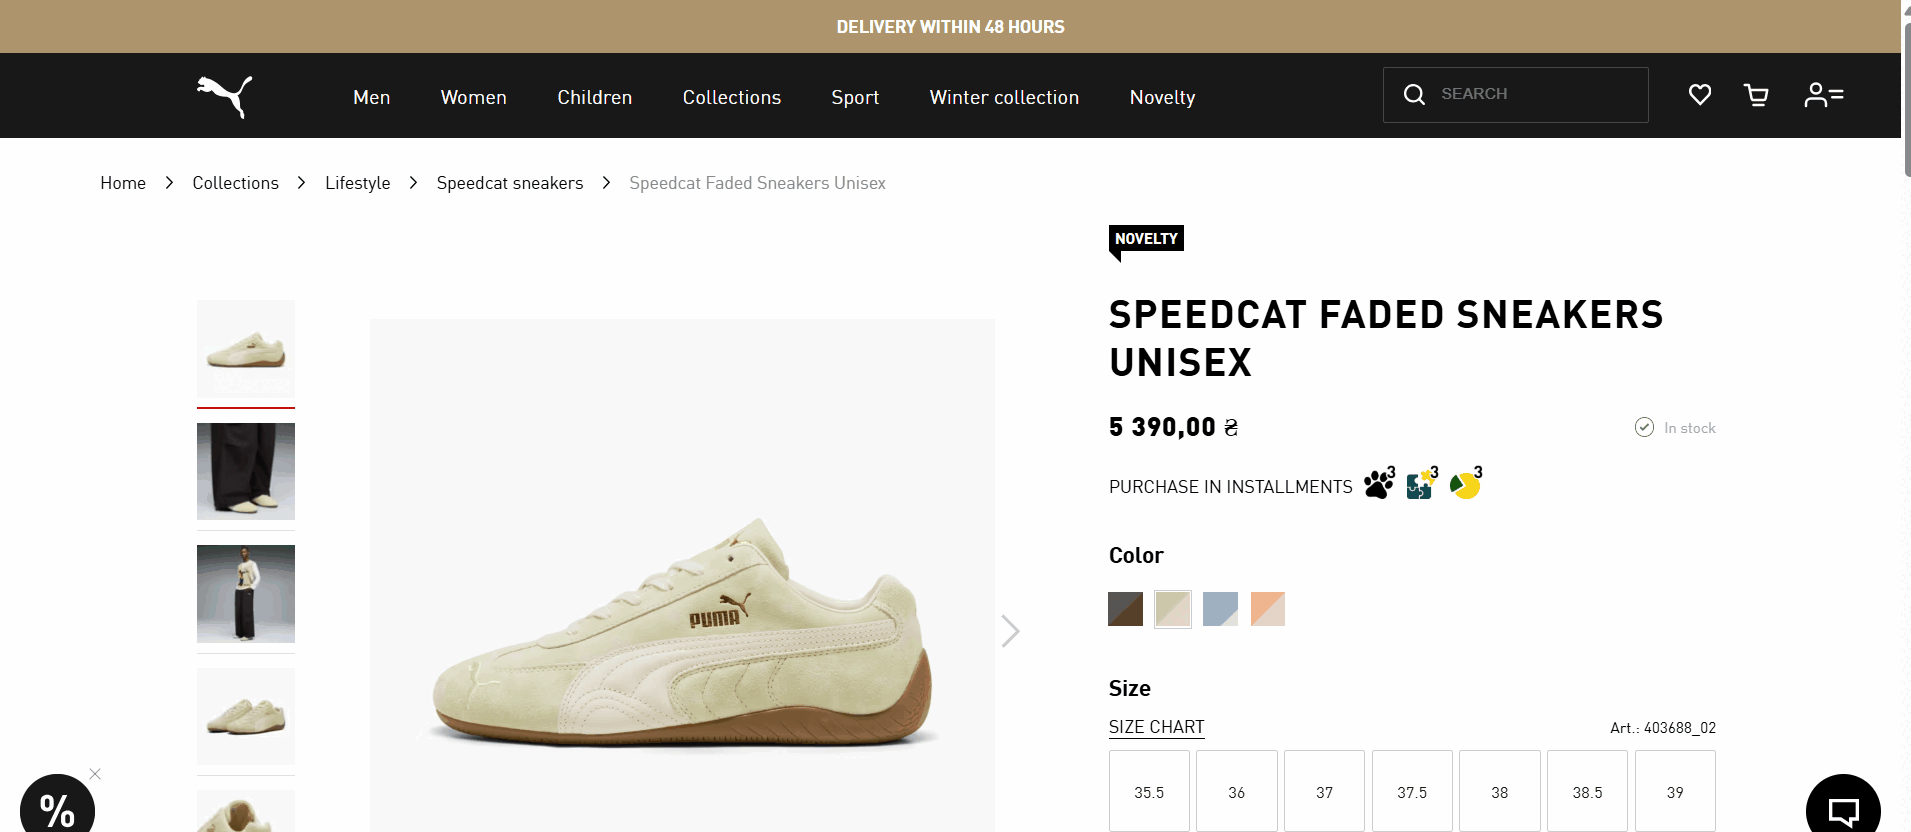Image resolution: width=1911 pixels, height=832 pixels.
Task: Click the puzzle-piece installment payment icon
Action: pyautogui.click(x=1421, y=484)
